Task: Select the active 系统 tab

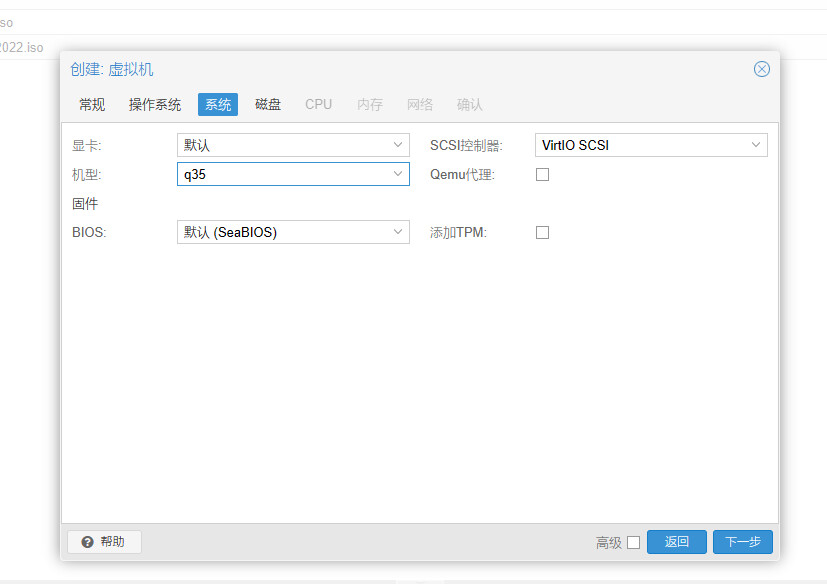Action: [218, 104]
